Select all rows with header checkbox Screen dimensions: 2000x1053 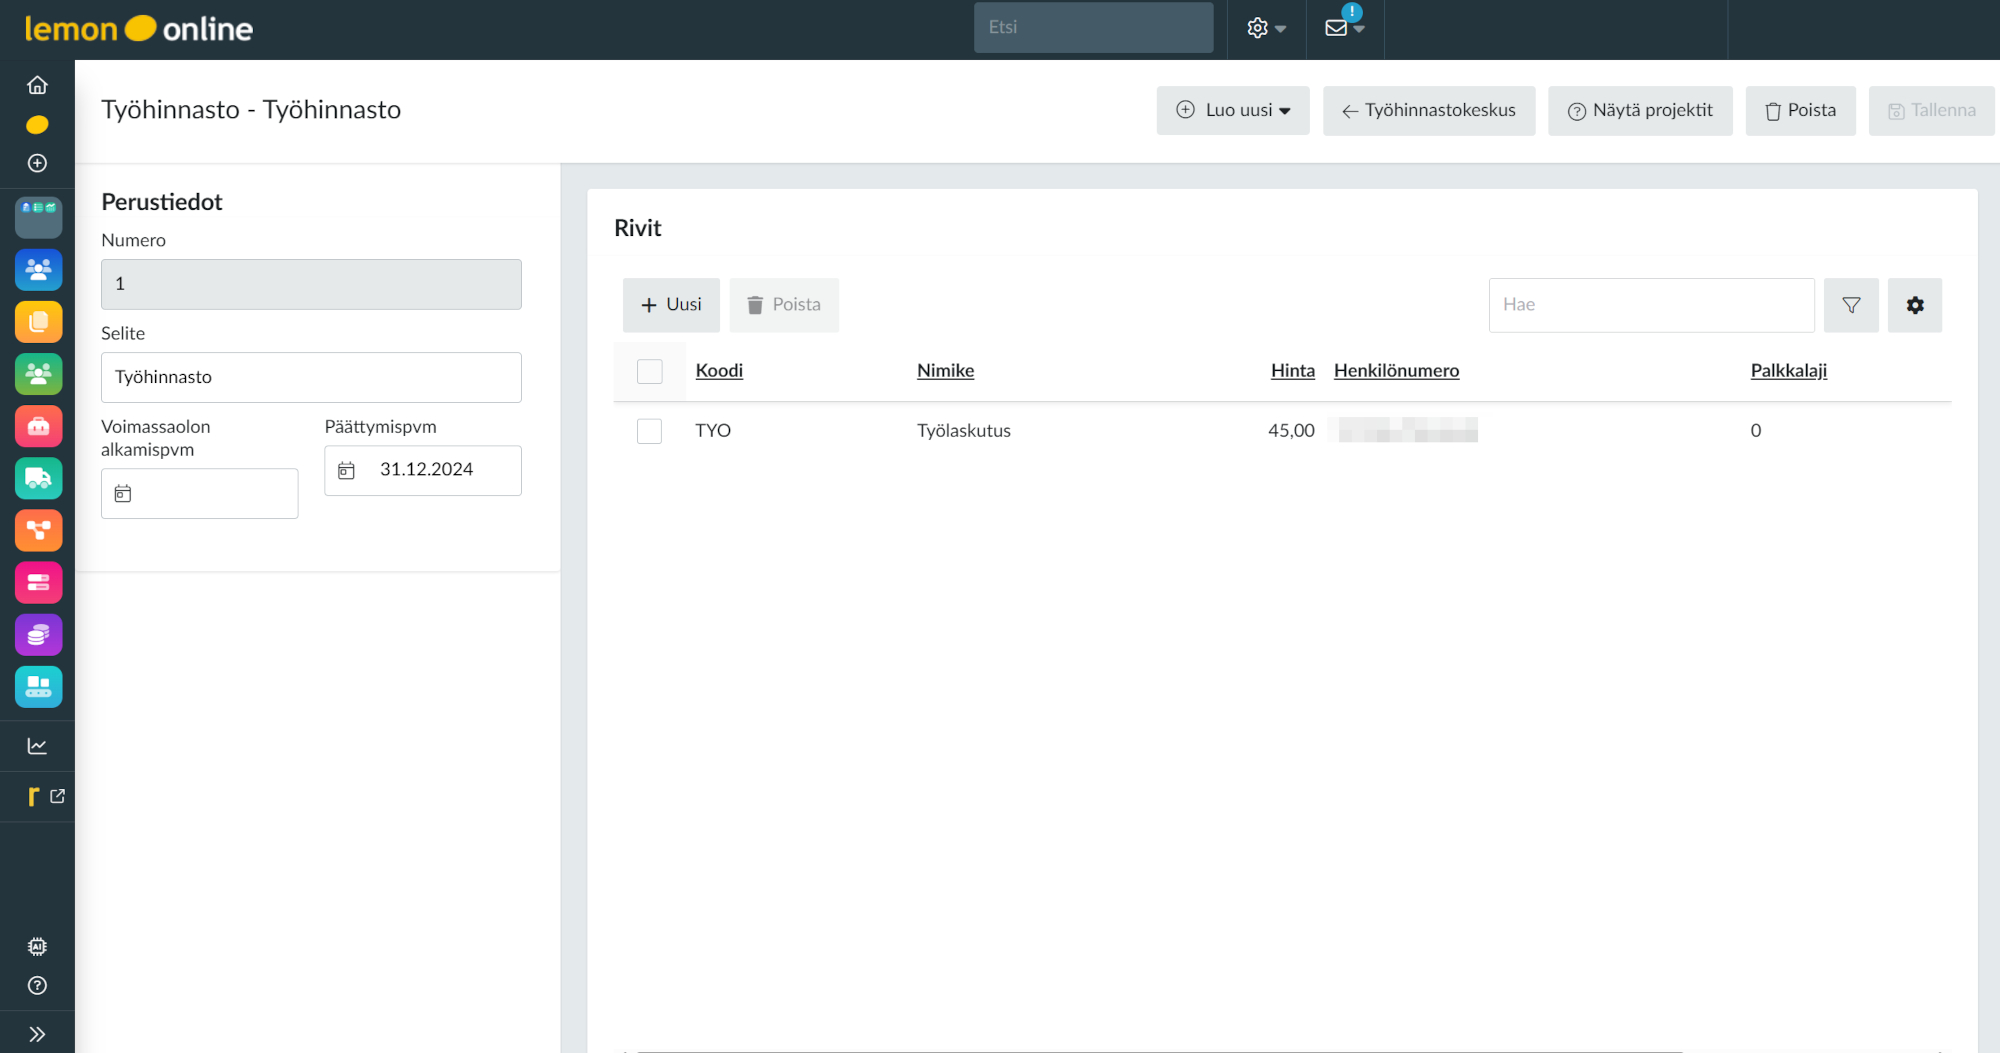tap(650, 371)
